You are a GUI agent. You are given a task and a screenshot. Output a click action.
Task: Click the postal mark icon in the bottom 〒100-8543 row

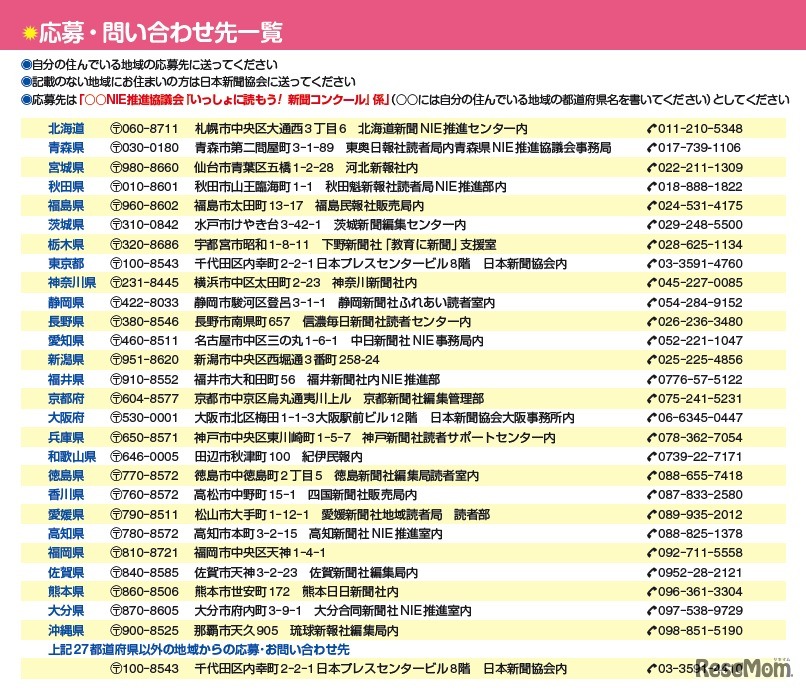[x=116, y=667]
